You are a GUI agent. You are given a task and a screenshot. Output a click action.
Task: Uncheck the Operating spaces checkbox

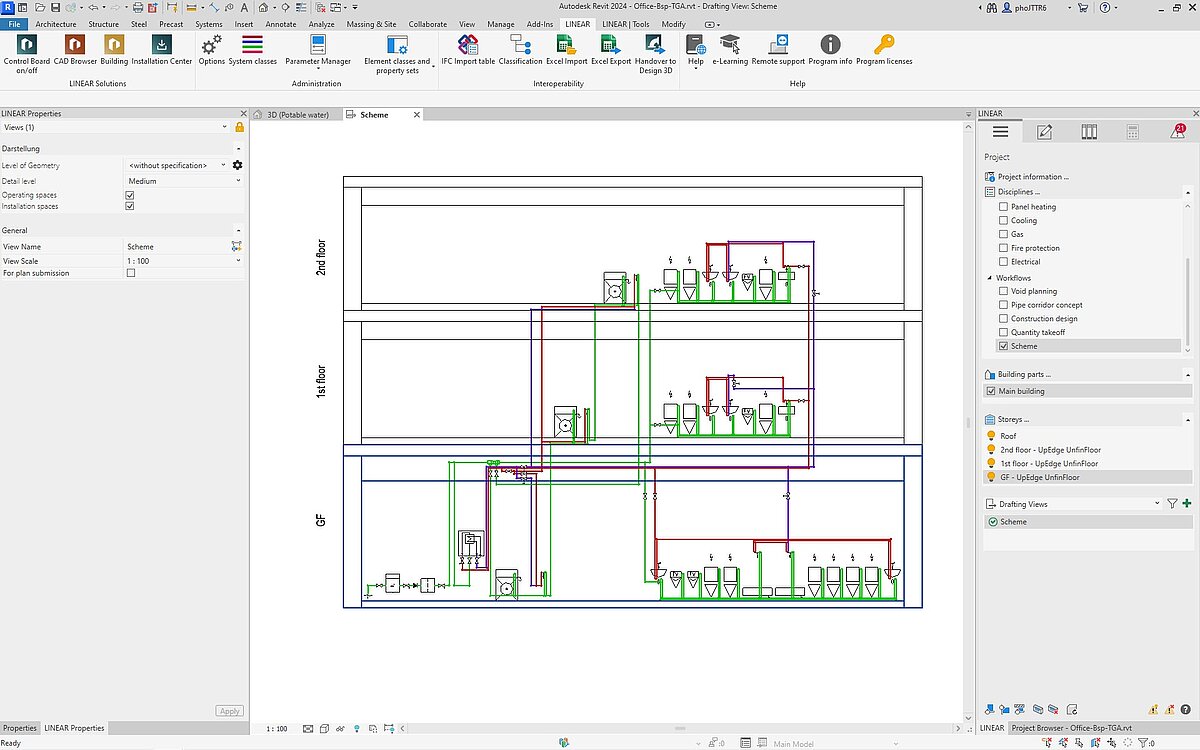[x=130, y=195]
